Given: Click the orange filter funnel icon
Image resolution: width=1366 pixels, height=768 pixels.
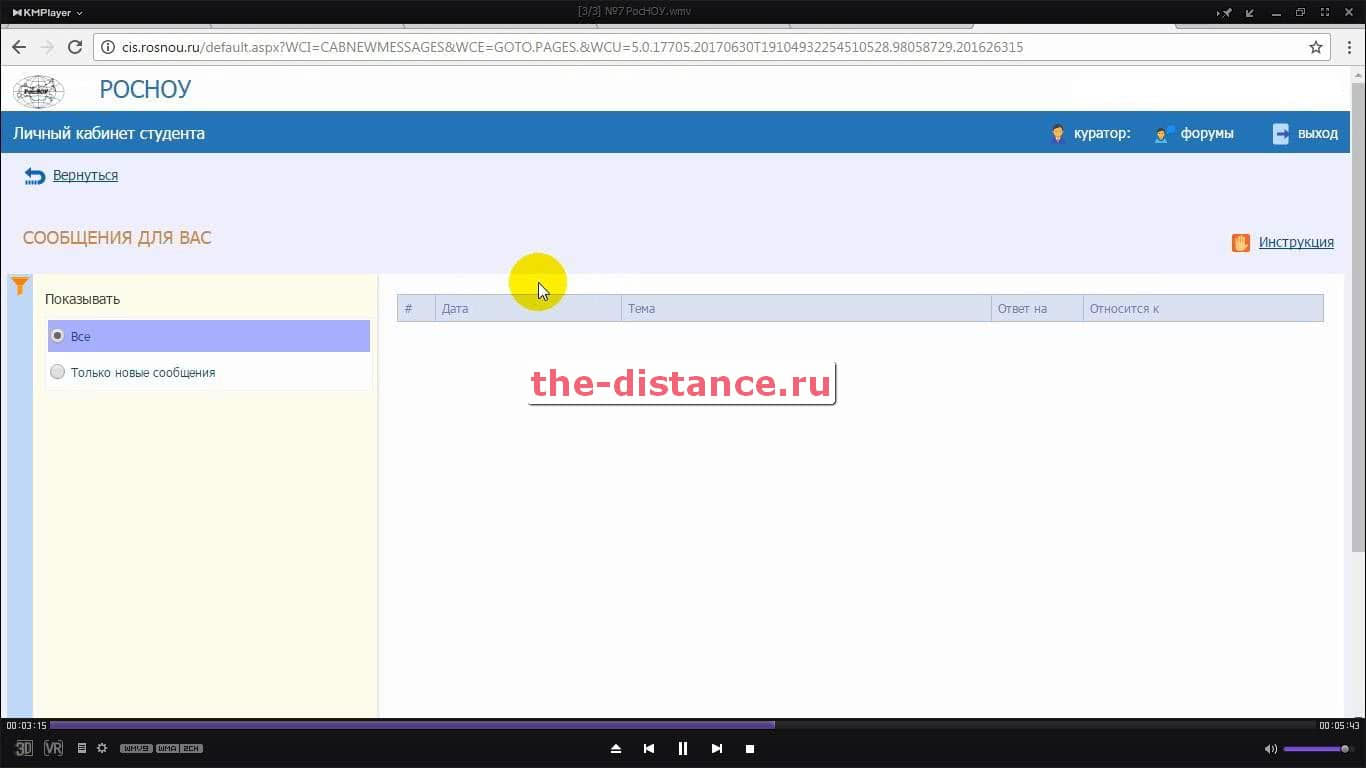Looking at the screenshot, I should tap(19, 287).
